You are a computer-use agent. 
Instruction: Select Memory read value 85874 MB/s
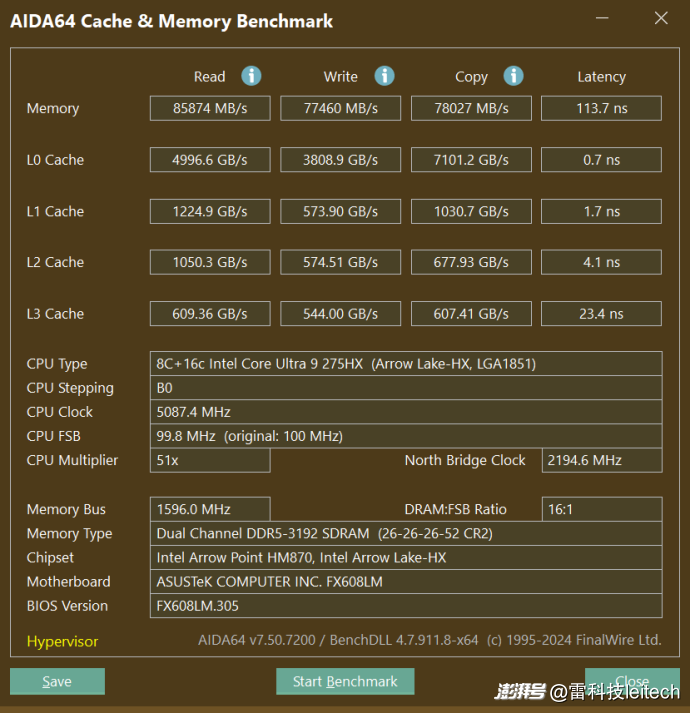210,108
